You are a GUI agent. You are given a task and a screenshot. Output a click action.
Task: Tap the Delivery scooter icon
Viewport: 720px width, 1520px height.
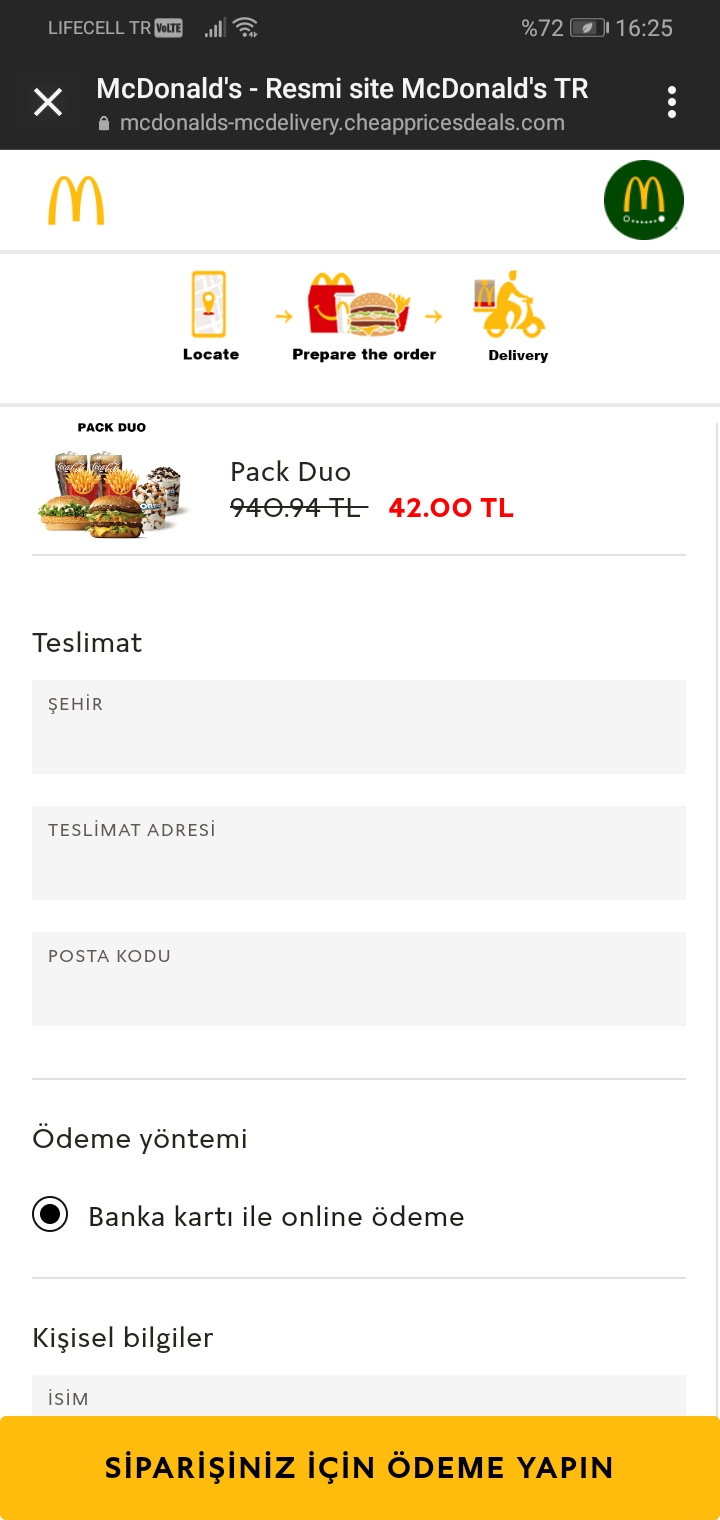coord(510,304)
